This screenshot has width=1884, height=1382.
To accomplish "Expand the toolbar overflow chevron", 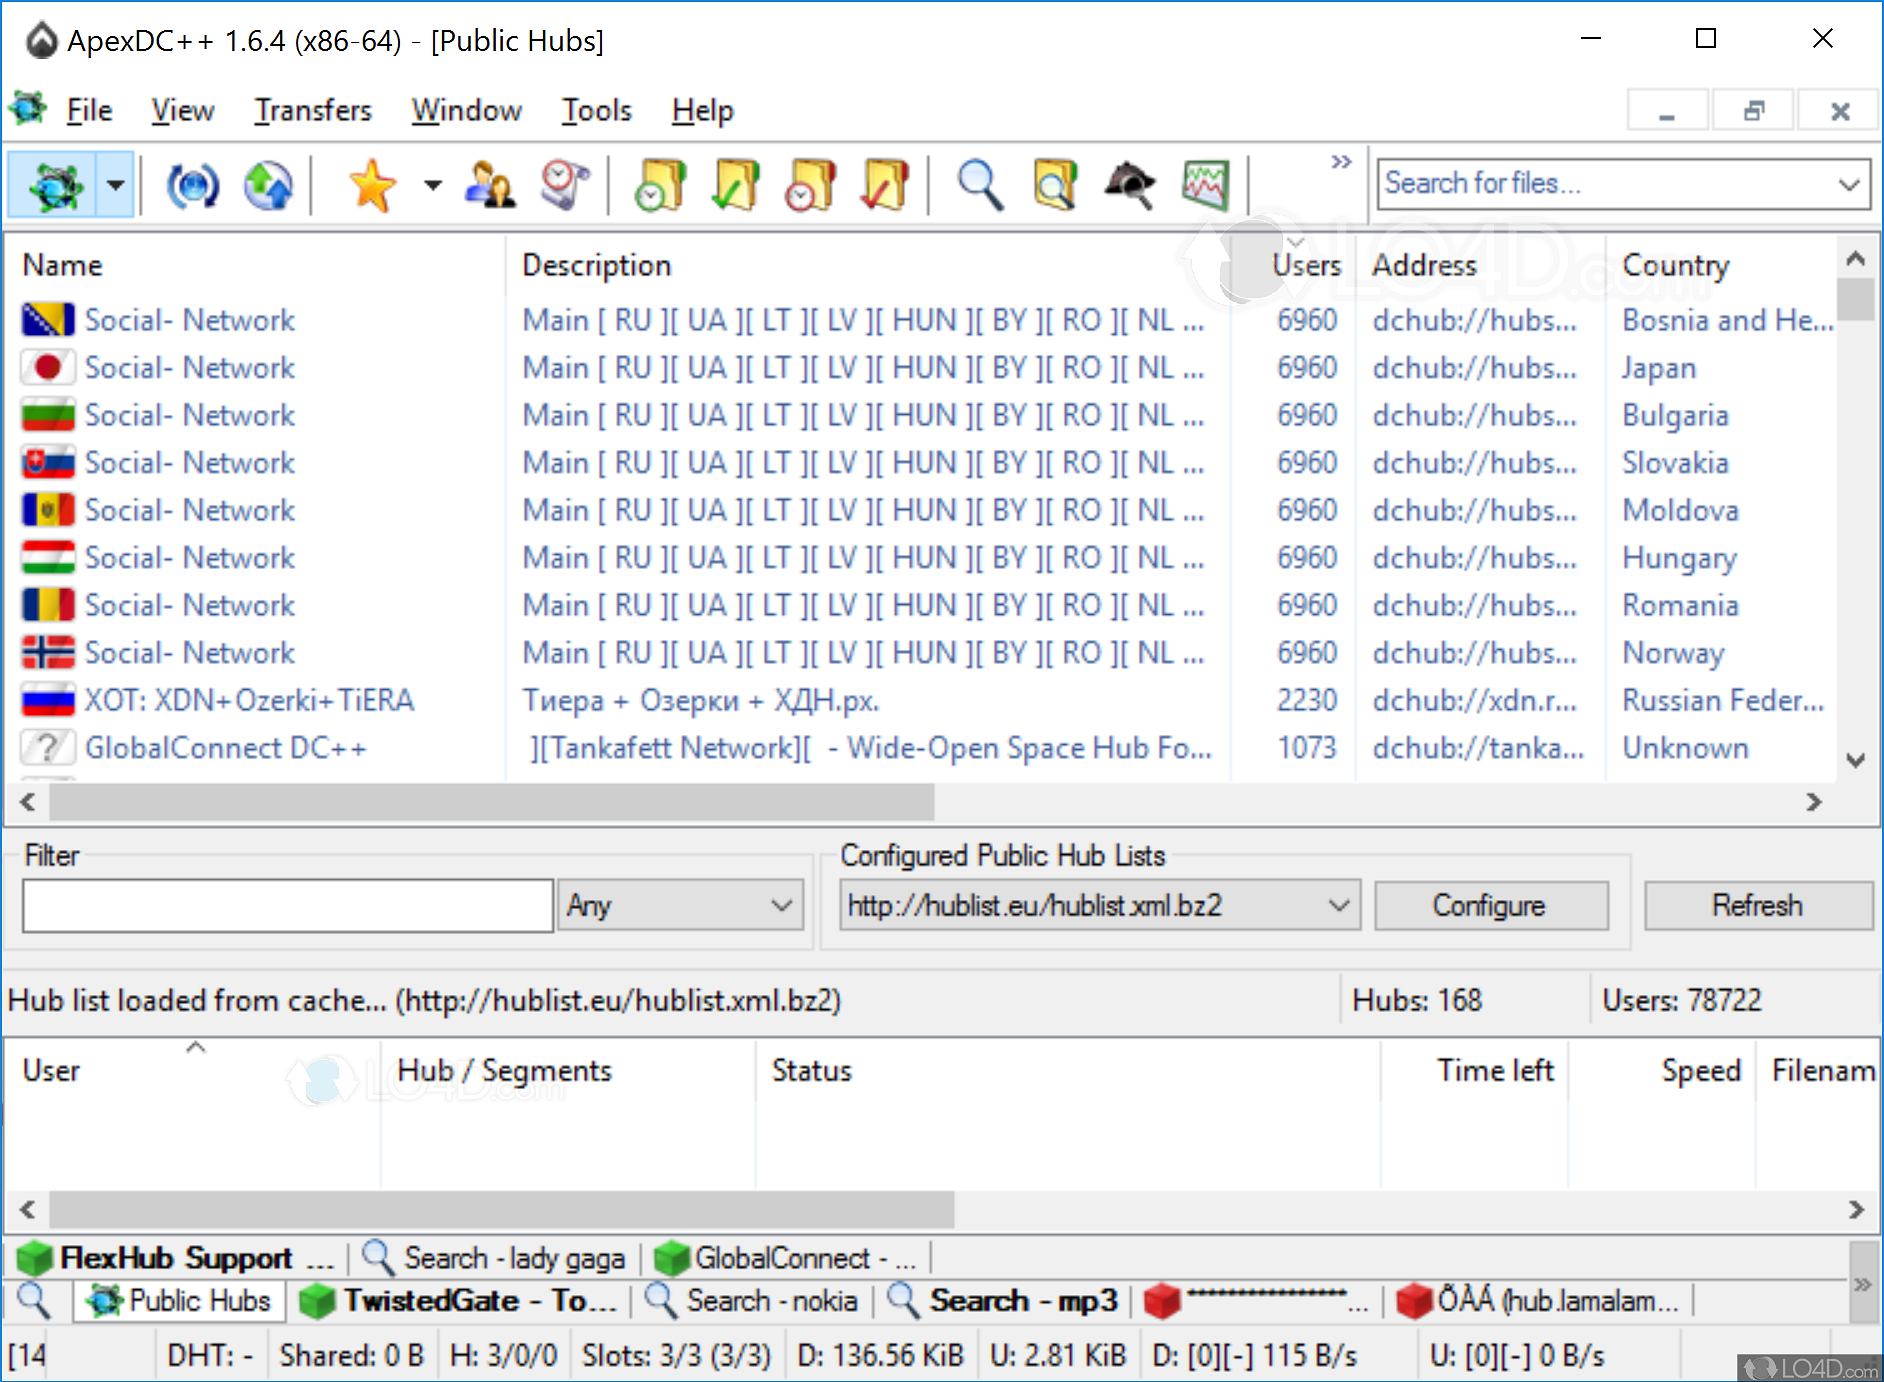I will pyautogui.click(x=1341, y=162).
